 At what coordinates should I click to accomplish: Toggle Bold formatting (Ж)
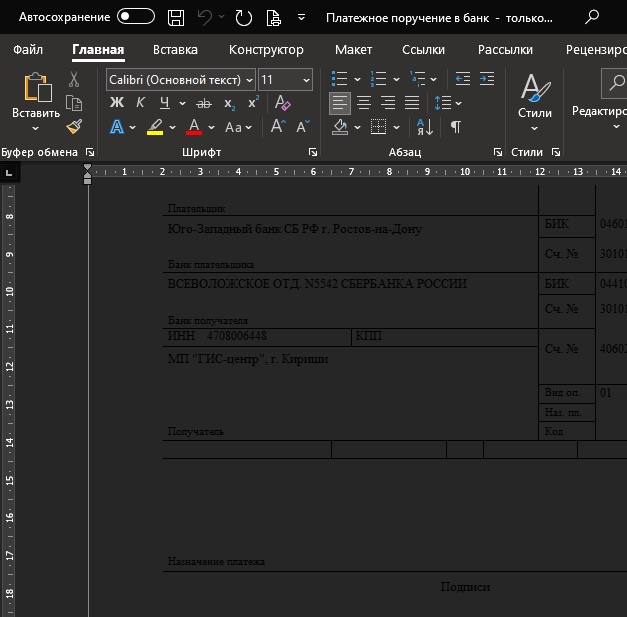pos(117,103)
